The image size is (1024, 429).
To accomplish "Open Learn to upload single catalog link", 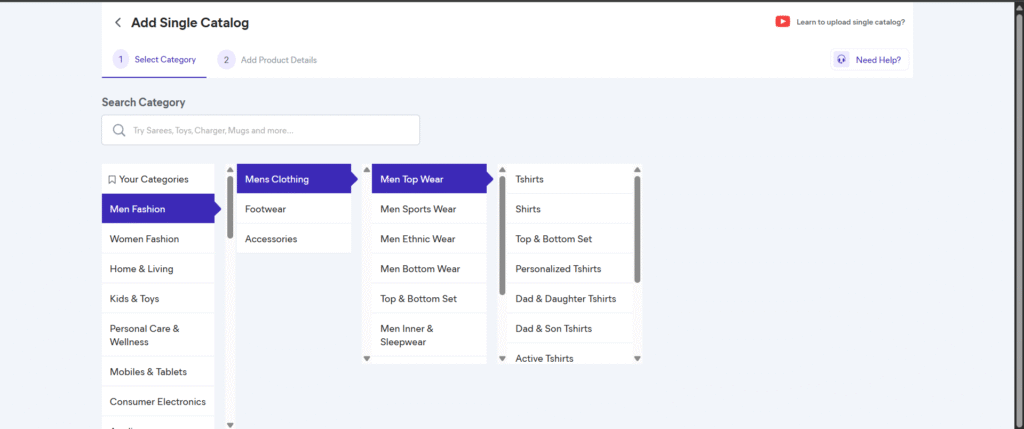I will click(850, 22).
